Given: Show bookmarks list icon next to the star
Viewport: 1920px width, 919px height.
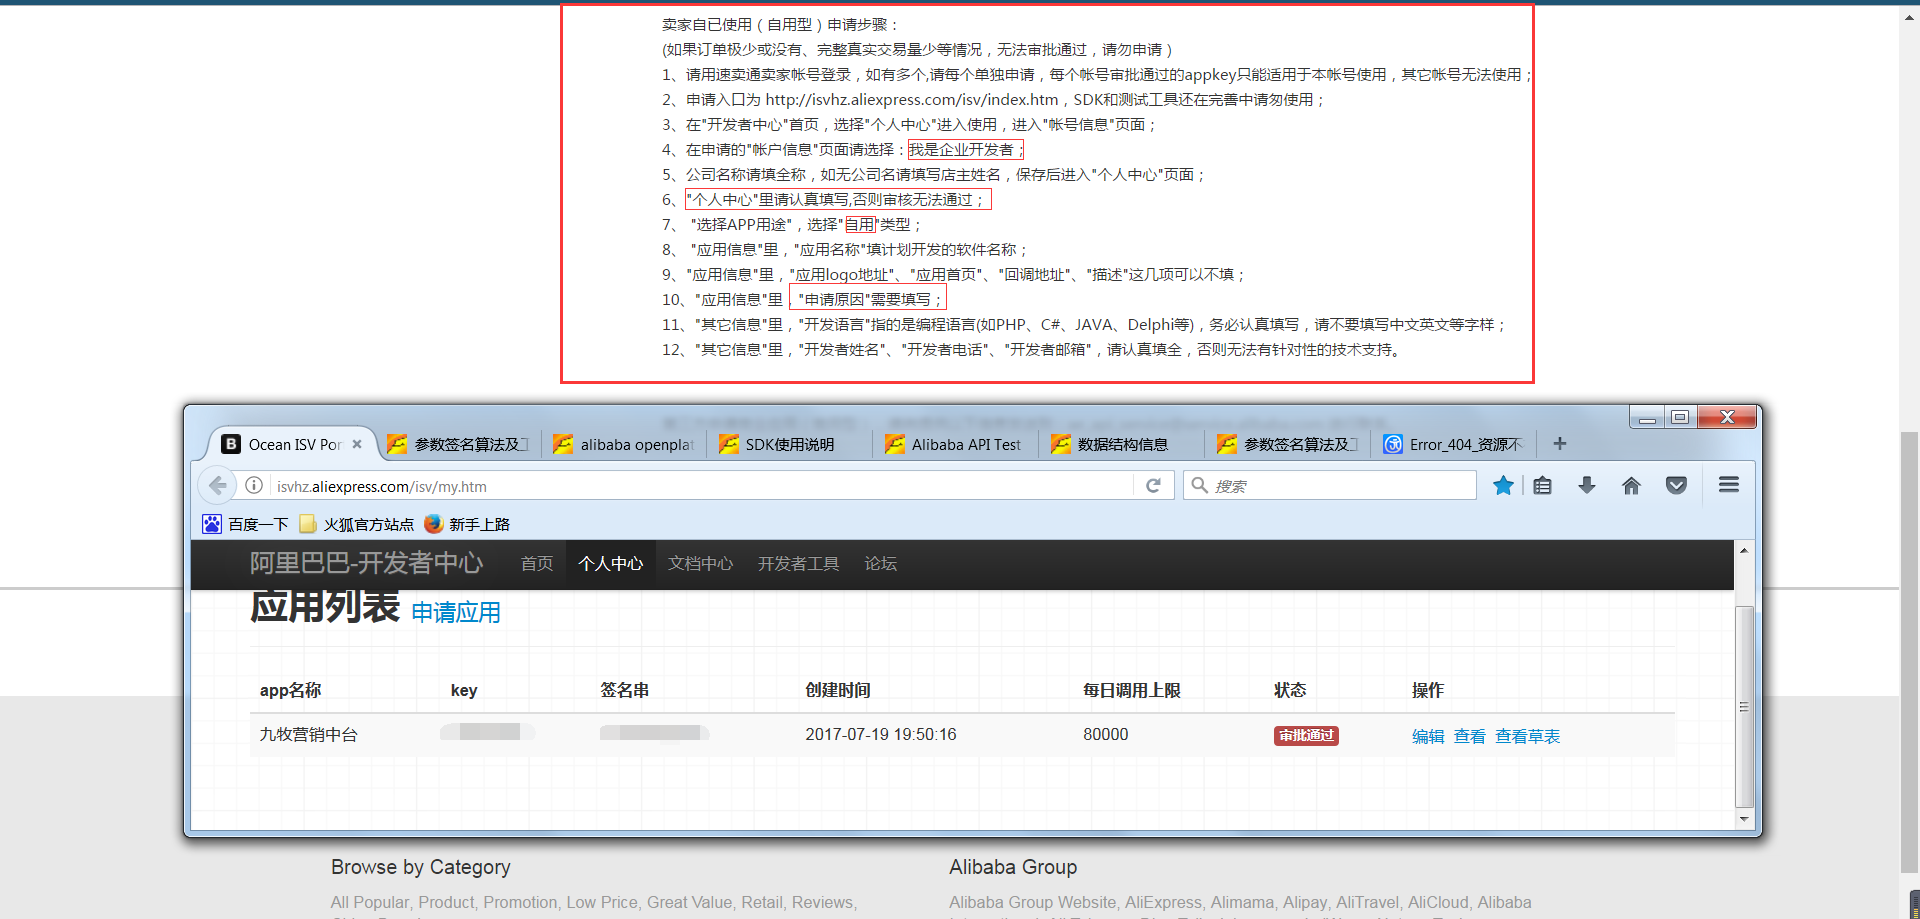Looking at the screenshot, I should [1543, 486].
